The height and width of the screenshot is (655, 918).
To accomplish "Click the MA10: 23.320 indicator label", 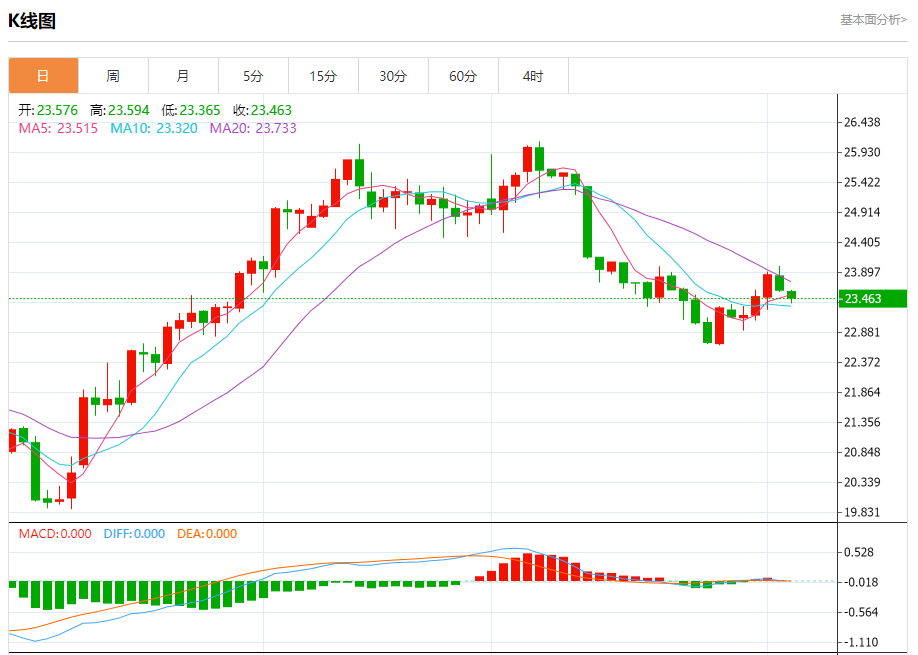I will (x=154, y=128).
